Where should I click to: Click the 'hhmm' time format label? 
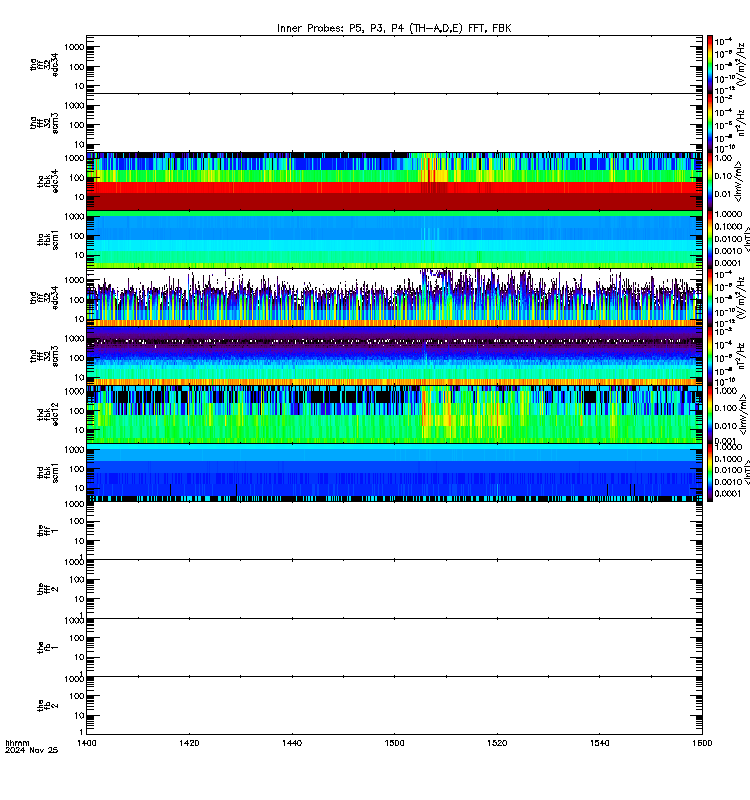point(17,743)
